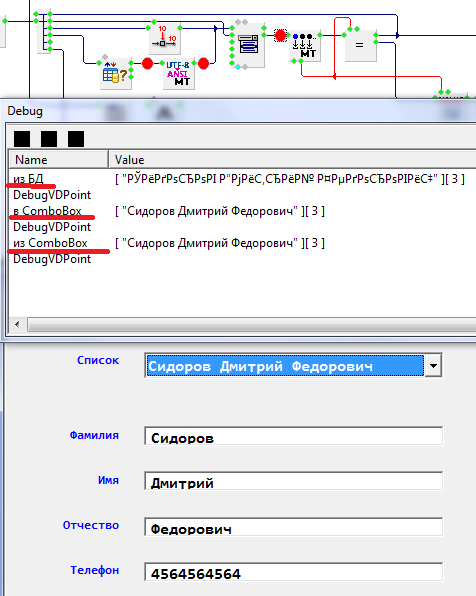Click the Имя input field
Screen dimensions: 476x596
coord(294,481)
